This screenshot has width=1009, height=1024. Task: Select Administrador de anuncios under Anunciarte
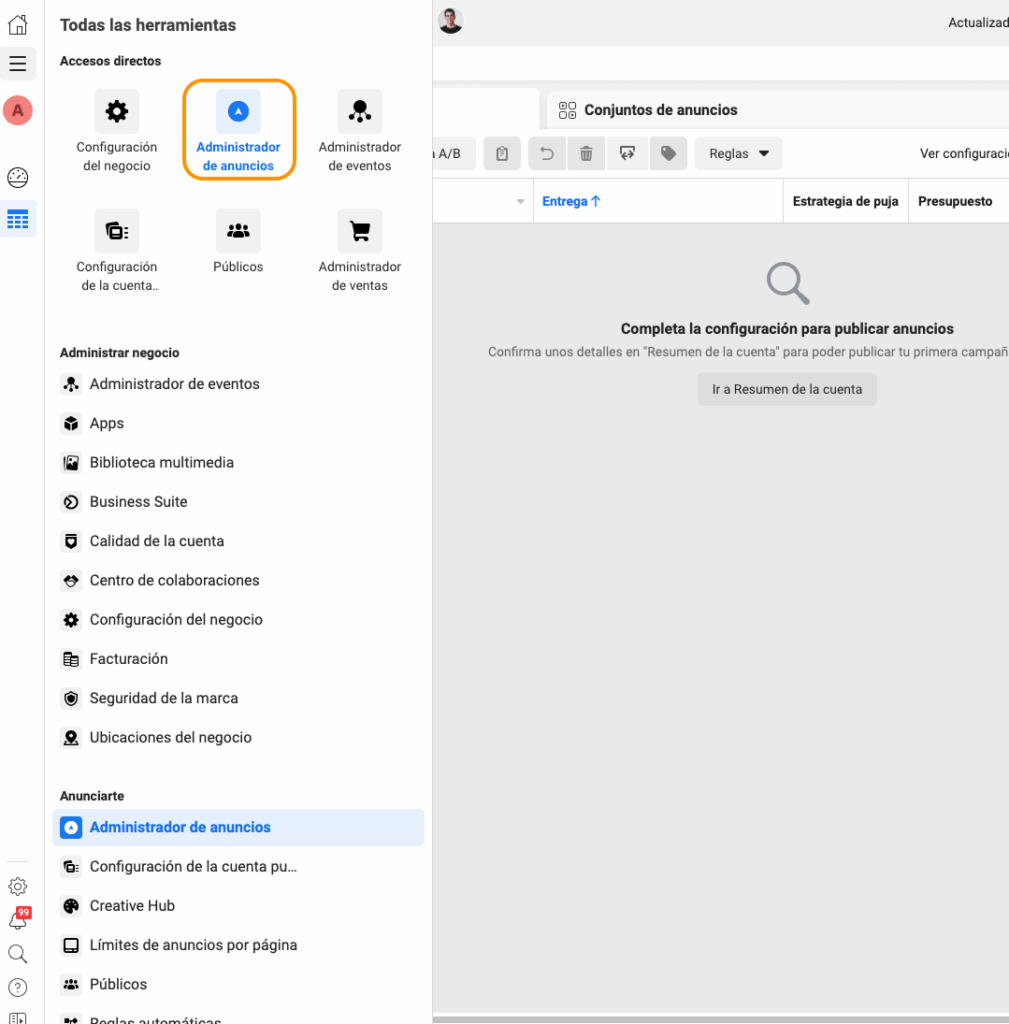click(x=180, y=828)
